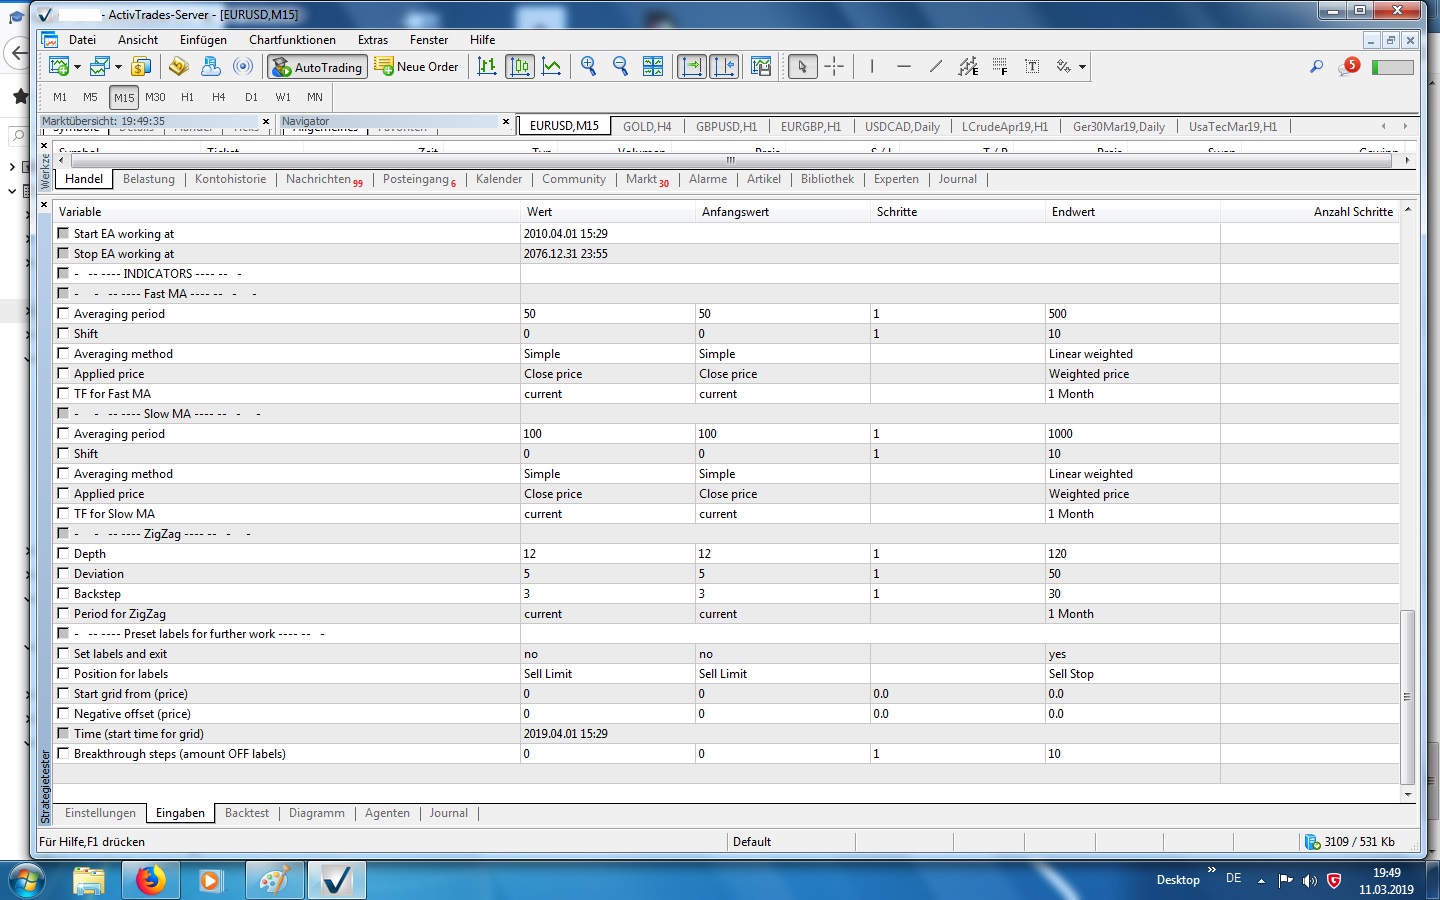Switch to the Backtest tab

[x=247, y=813]
